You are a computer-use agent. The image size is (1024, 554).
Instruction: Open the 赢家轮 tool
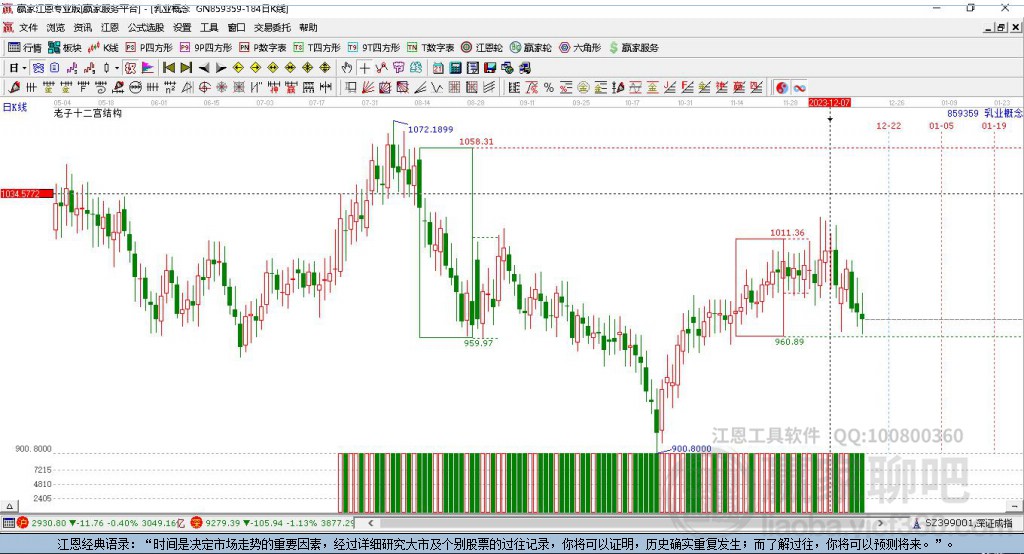click(530, 48)
